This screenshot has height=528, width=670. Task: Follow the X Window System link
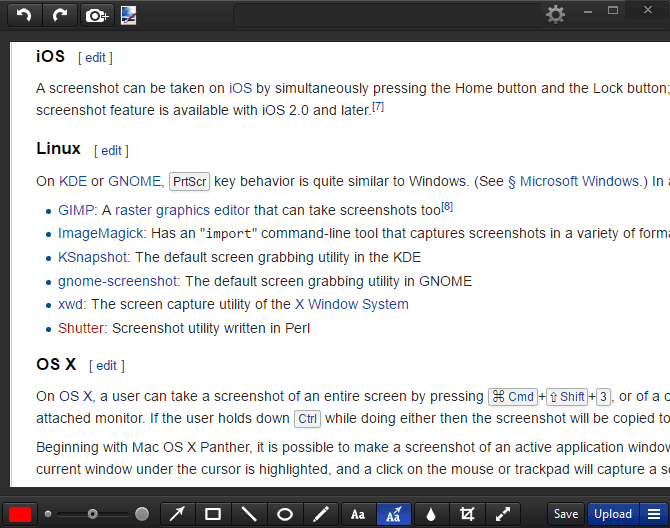(352, 304)
